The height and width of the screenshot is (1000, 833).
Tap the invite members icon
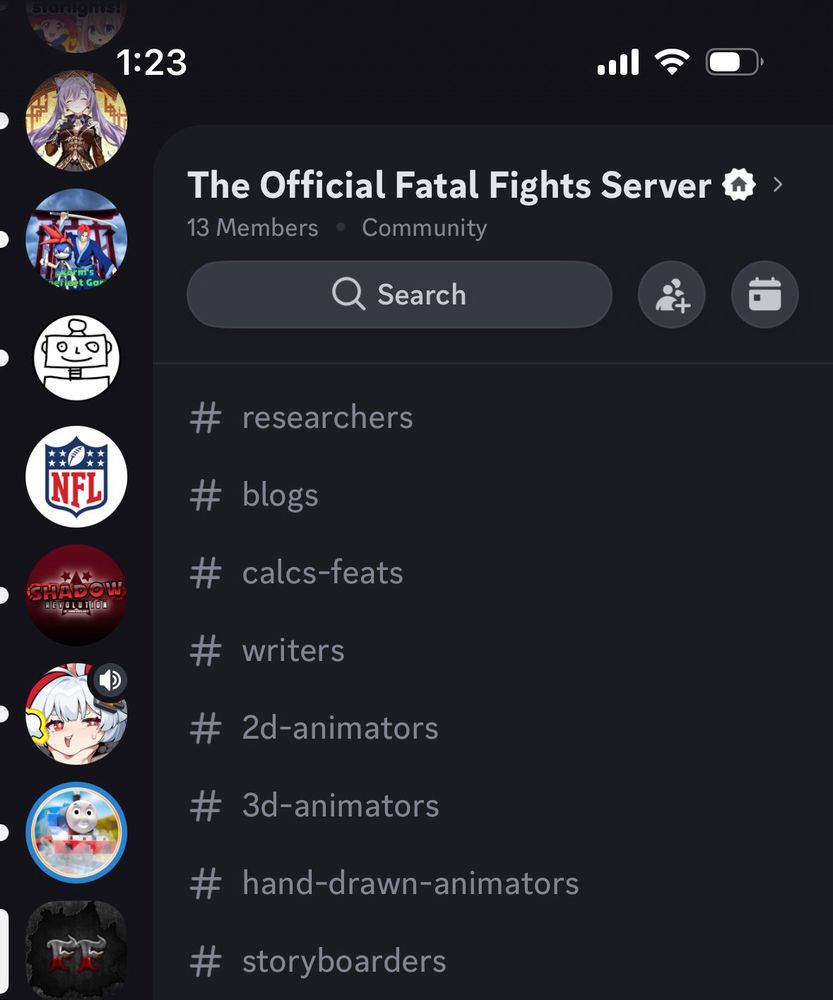(x=671, y=295)
